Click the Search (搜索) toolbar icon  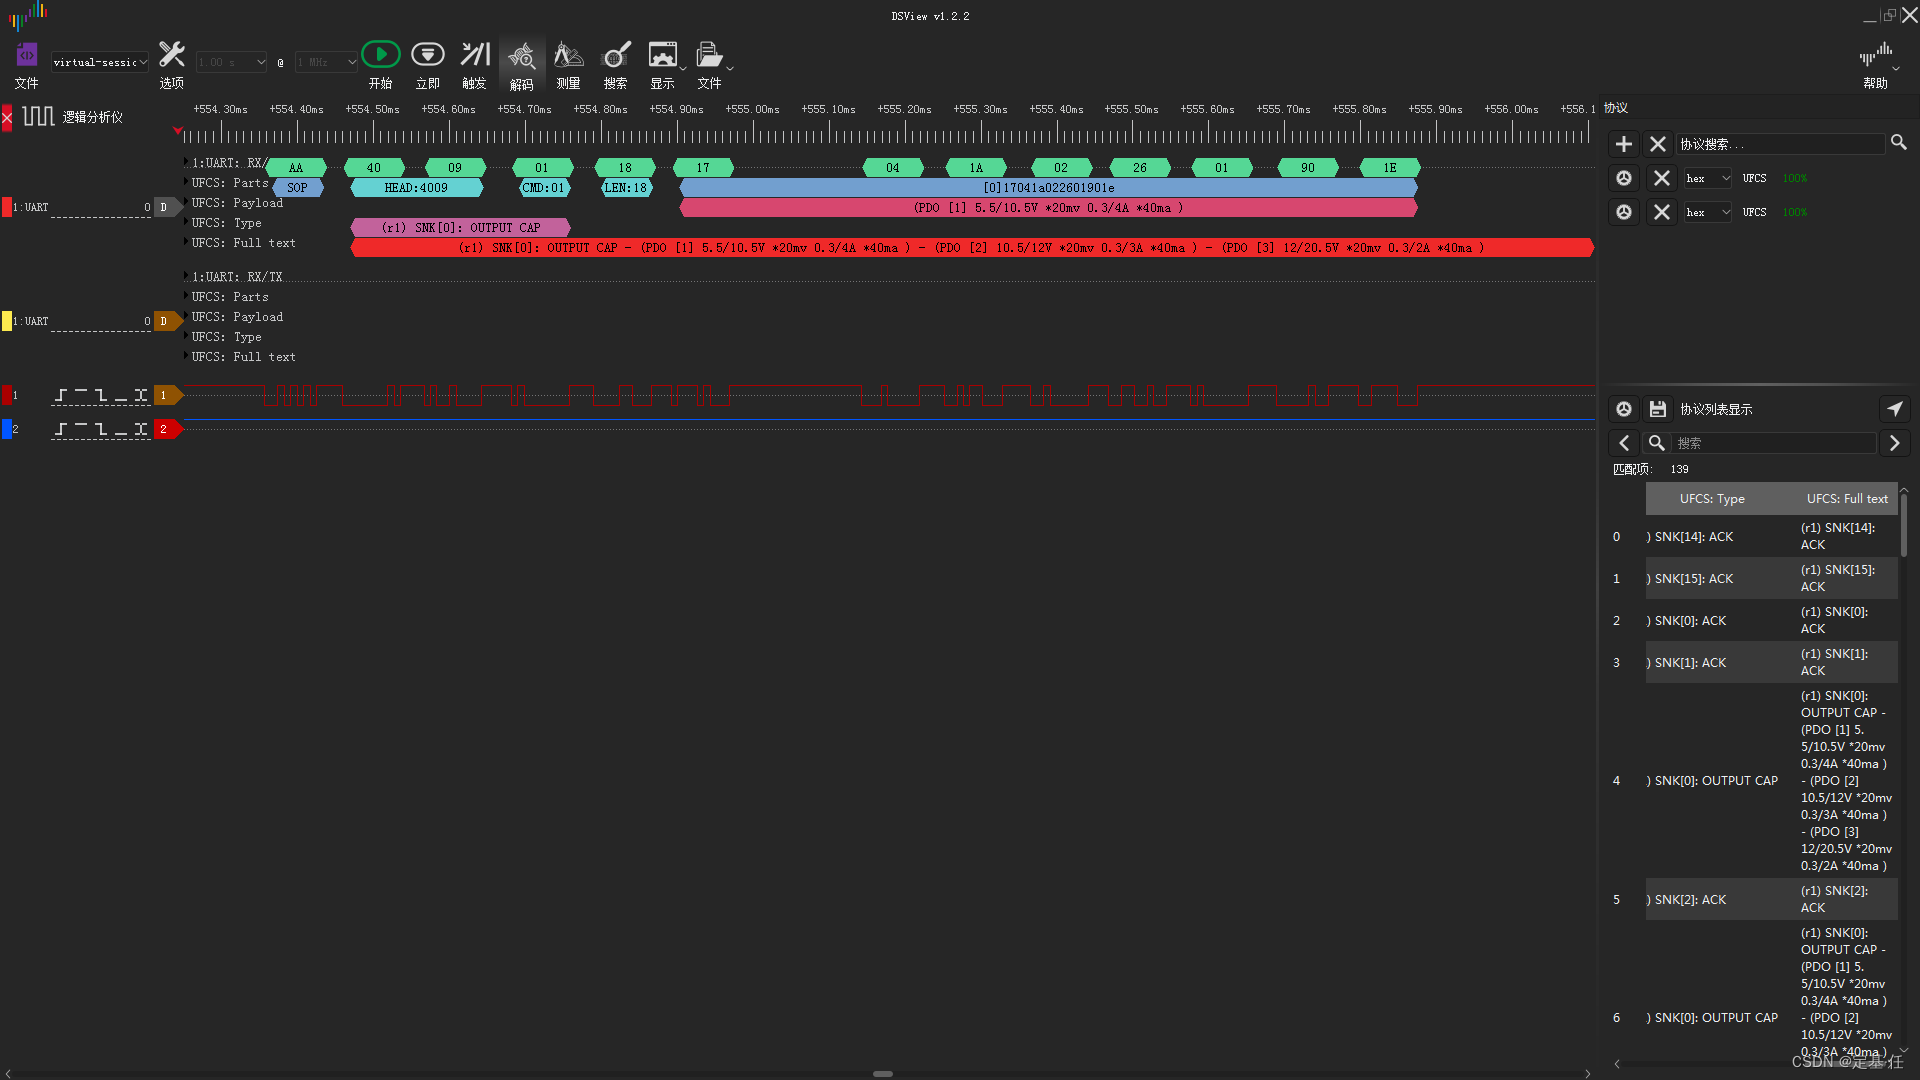click(x=615, y=56)
